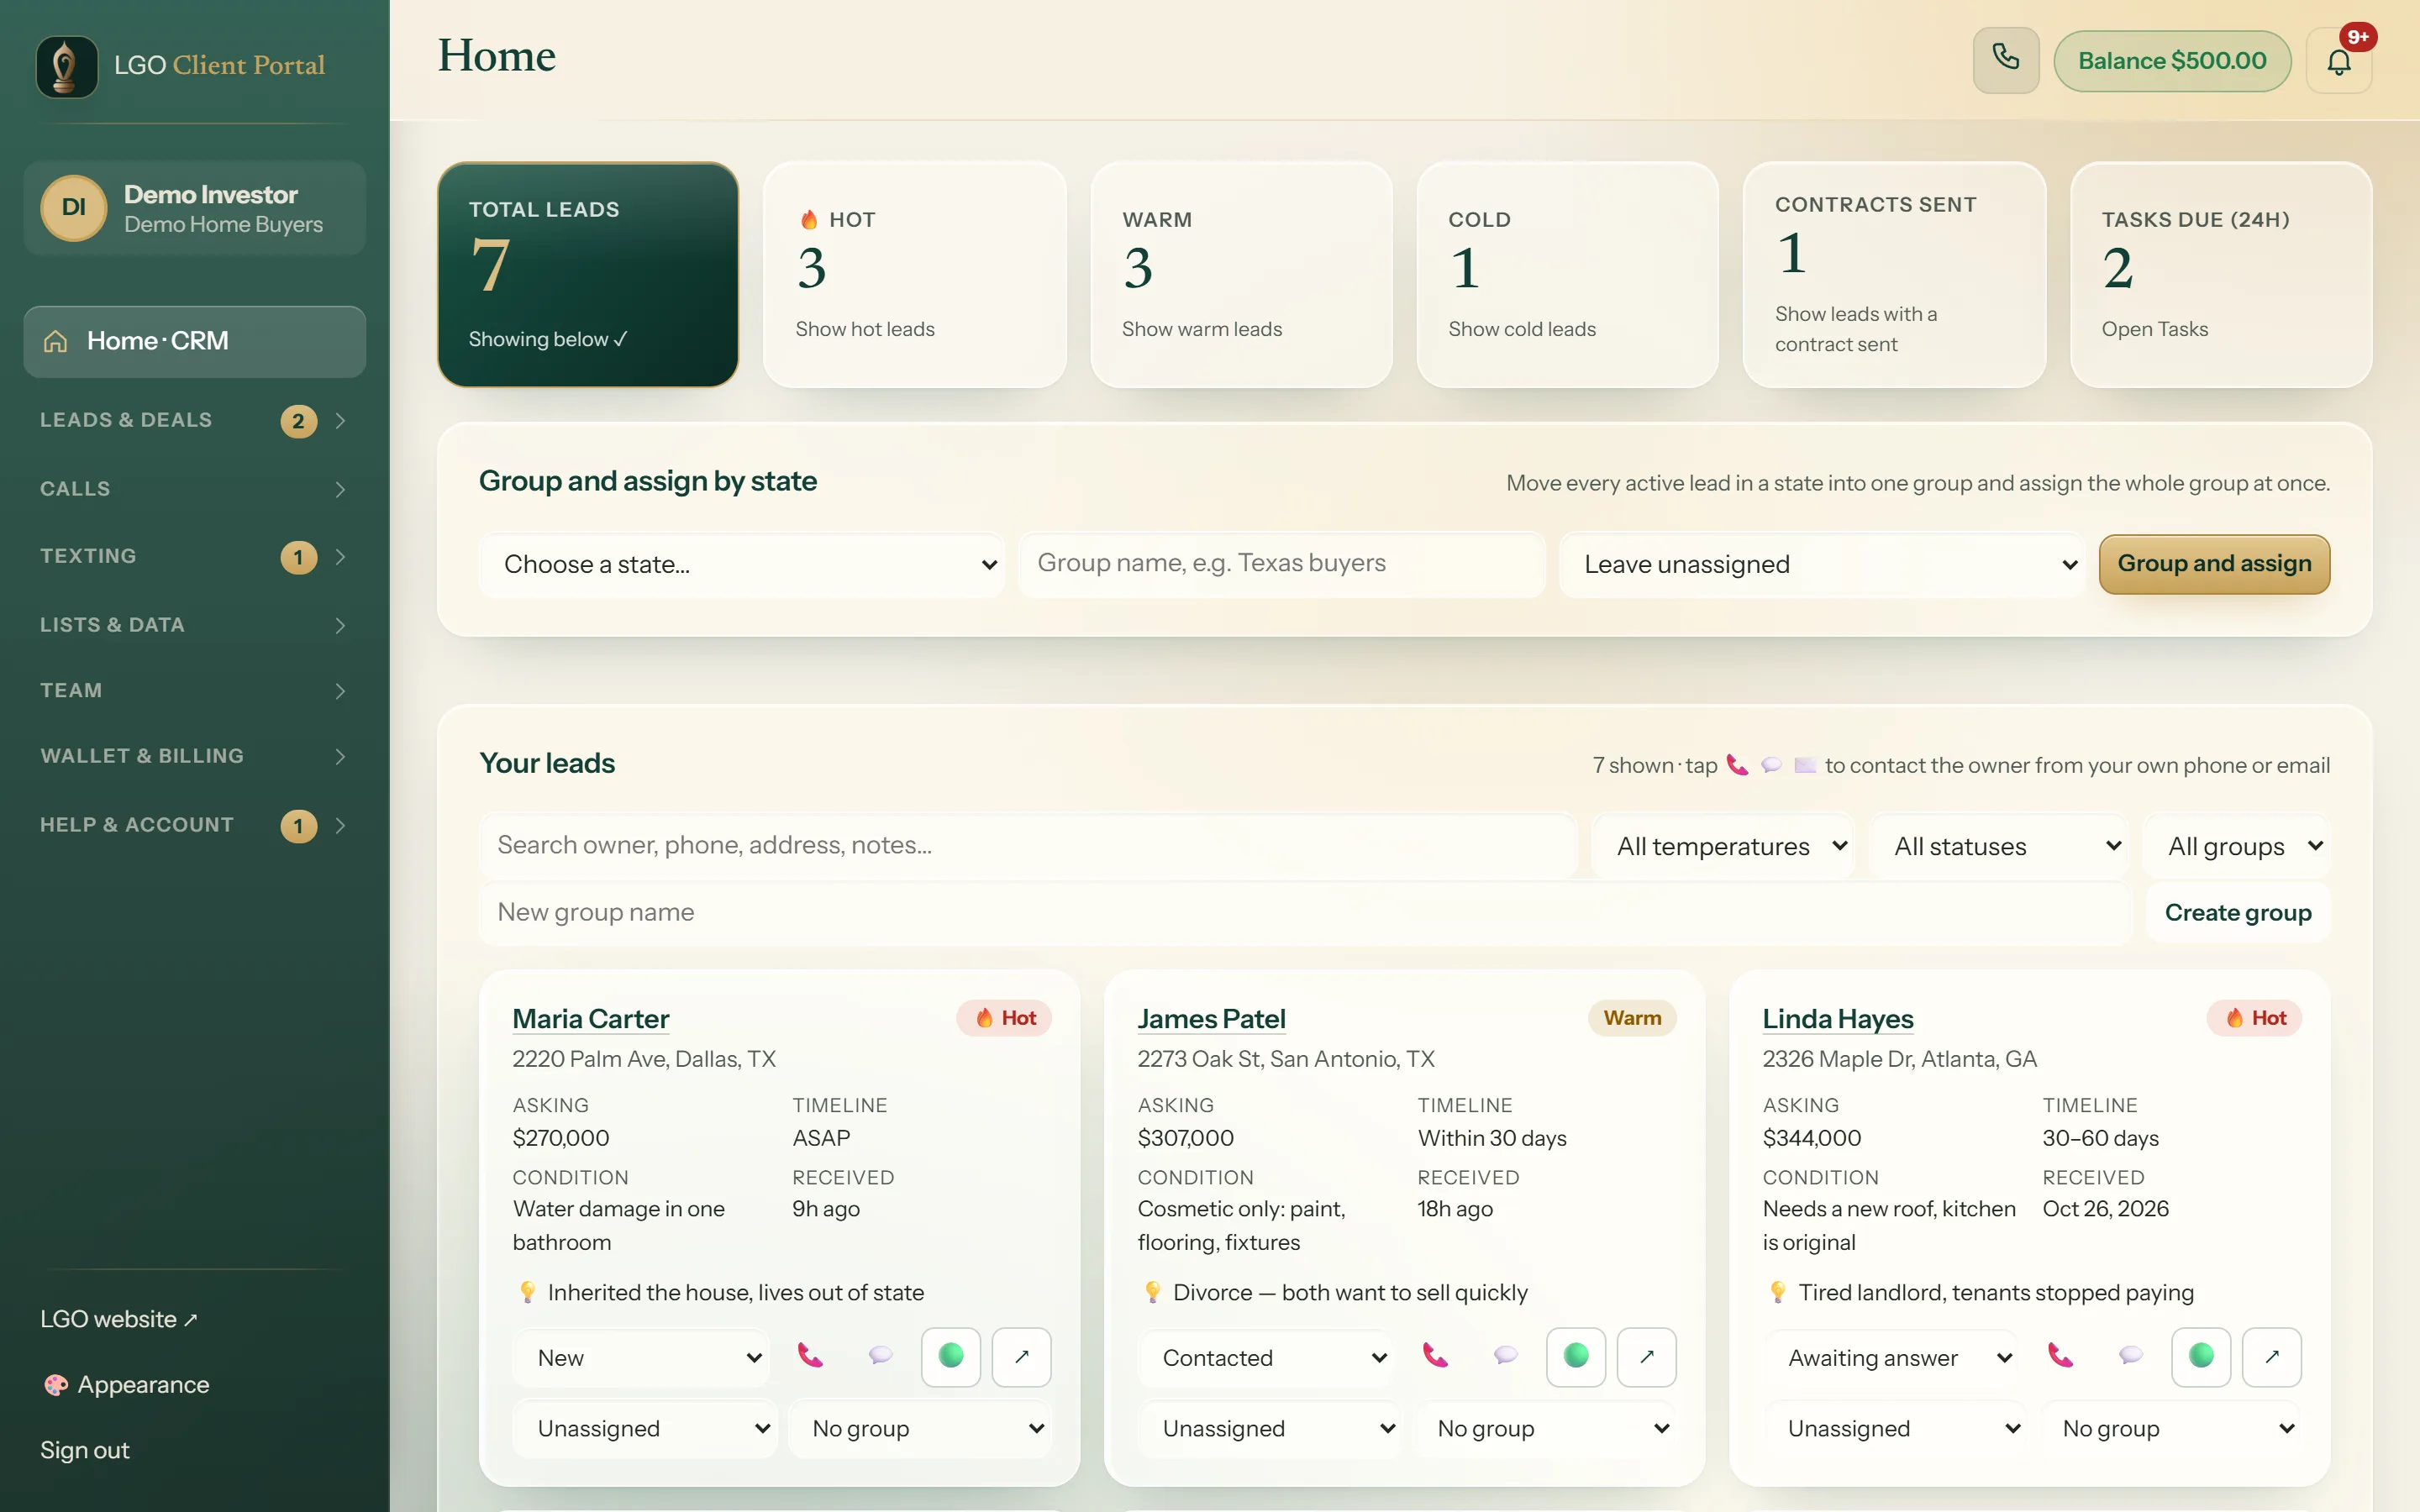The width and height of the screenshot is (2420, 1512).
Task: Click the DI avatar for Demo Investor
Action: 74,208
